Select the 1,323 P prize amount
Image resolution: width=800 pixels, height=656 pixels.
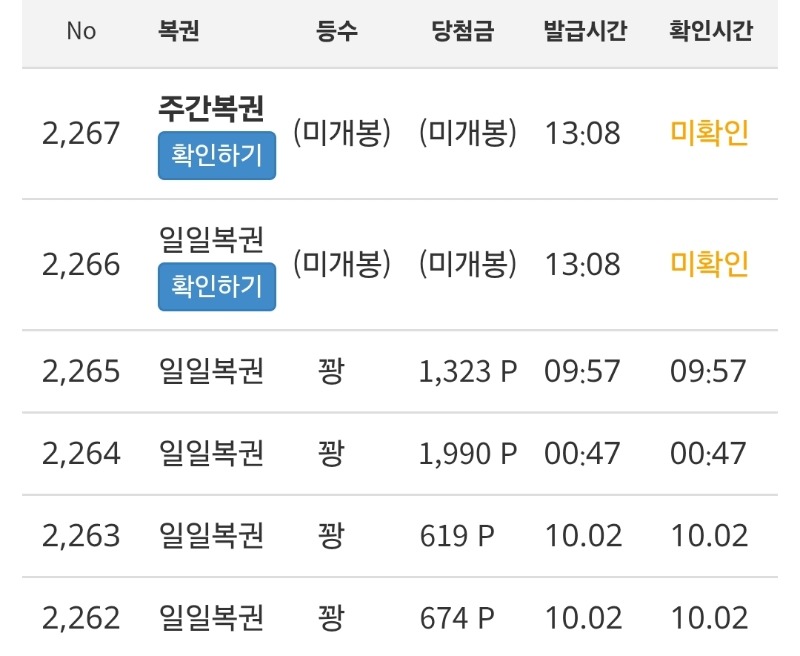(468, 371)
